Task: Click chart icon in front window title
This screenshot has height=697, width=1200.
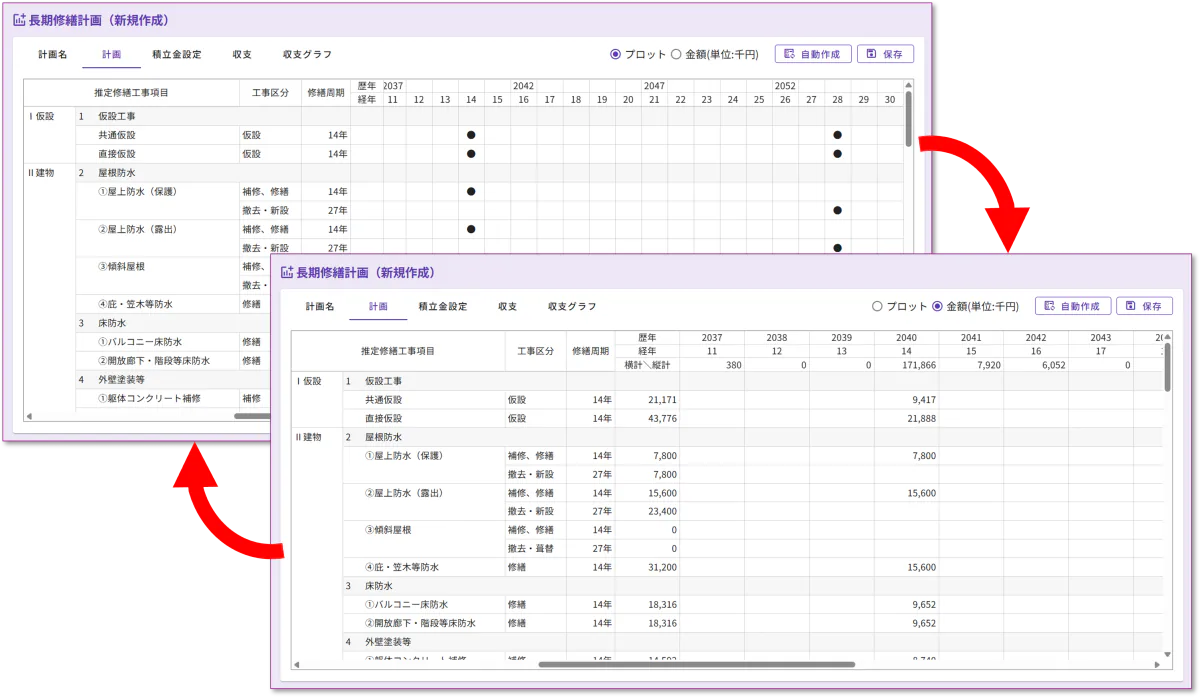Action: tap(287, 271)
